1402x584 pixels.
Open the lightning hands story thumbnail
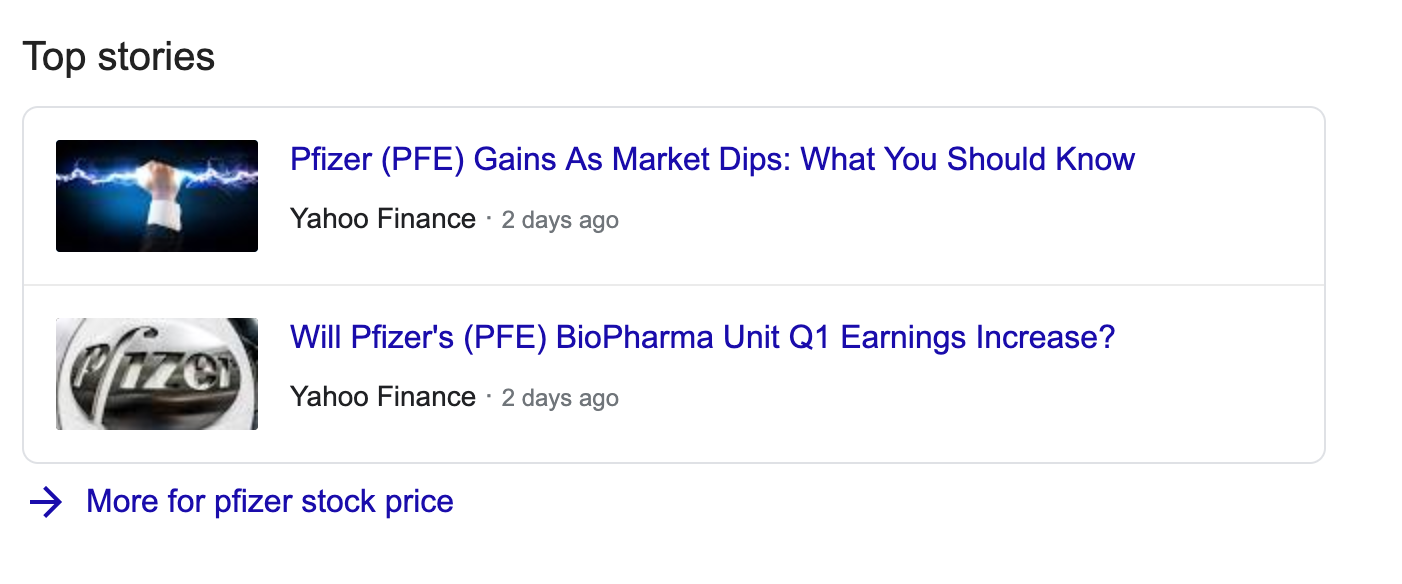click(x=157, y=196)
